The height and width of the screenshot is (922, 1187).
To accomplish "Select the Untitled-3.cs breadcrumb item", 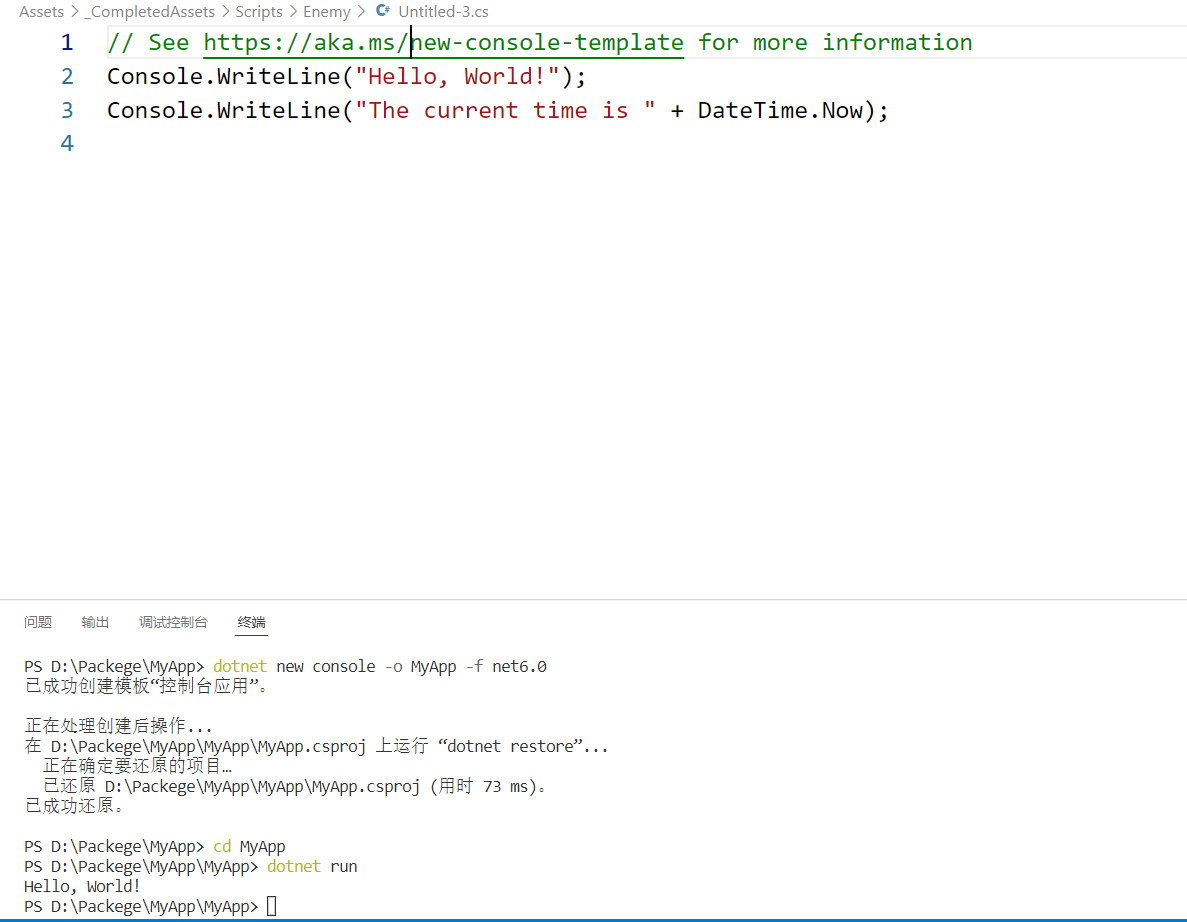I will point(444,11).
